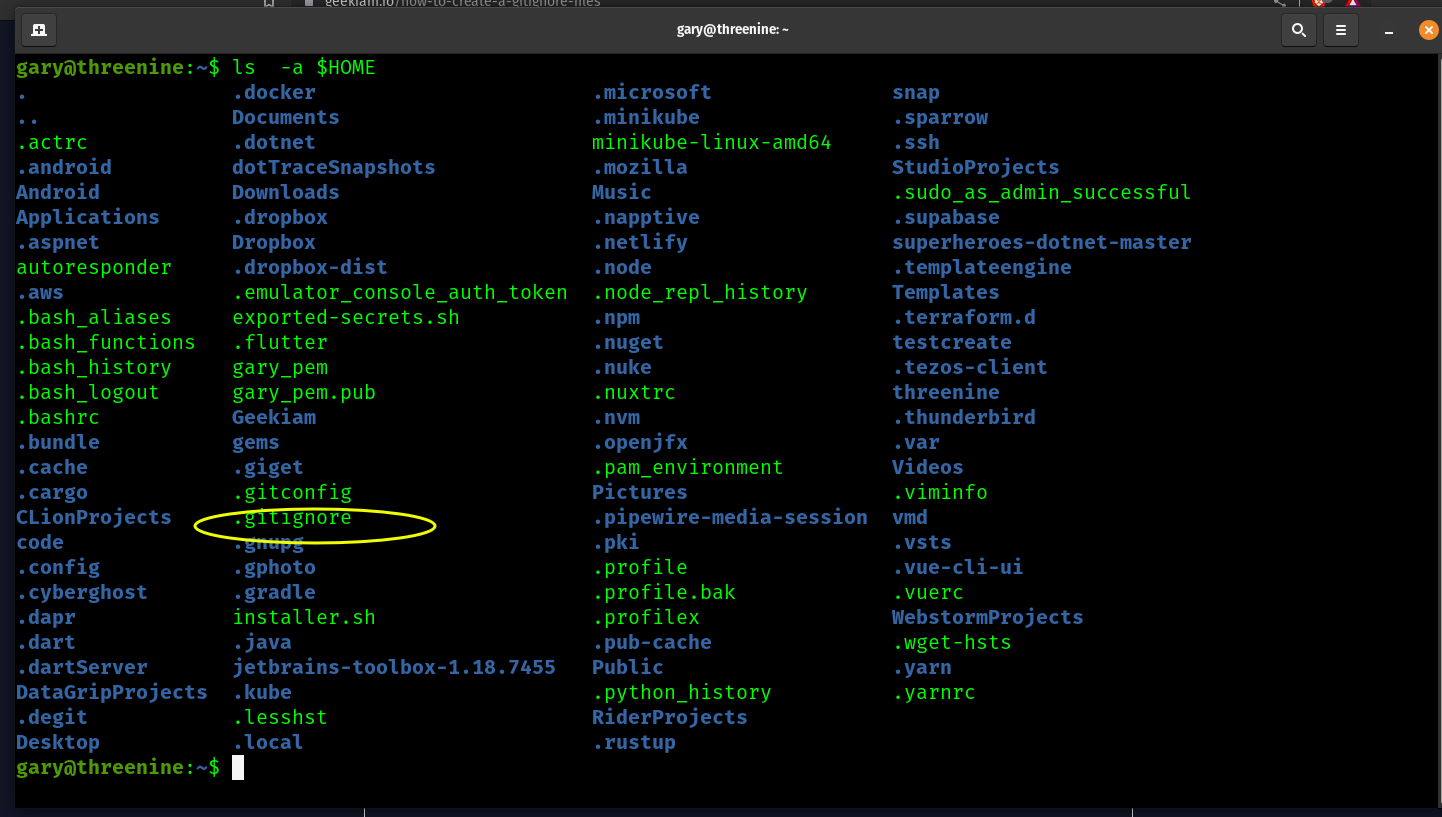Select the .cyberghost directory
Viewport: 1442px width, 817px height.
(82, 592)
